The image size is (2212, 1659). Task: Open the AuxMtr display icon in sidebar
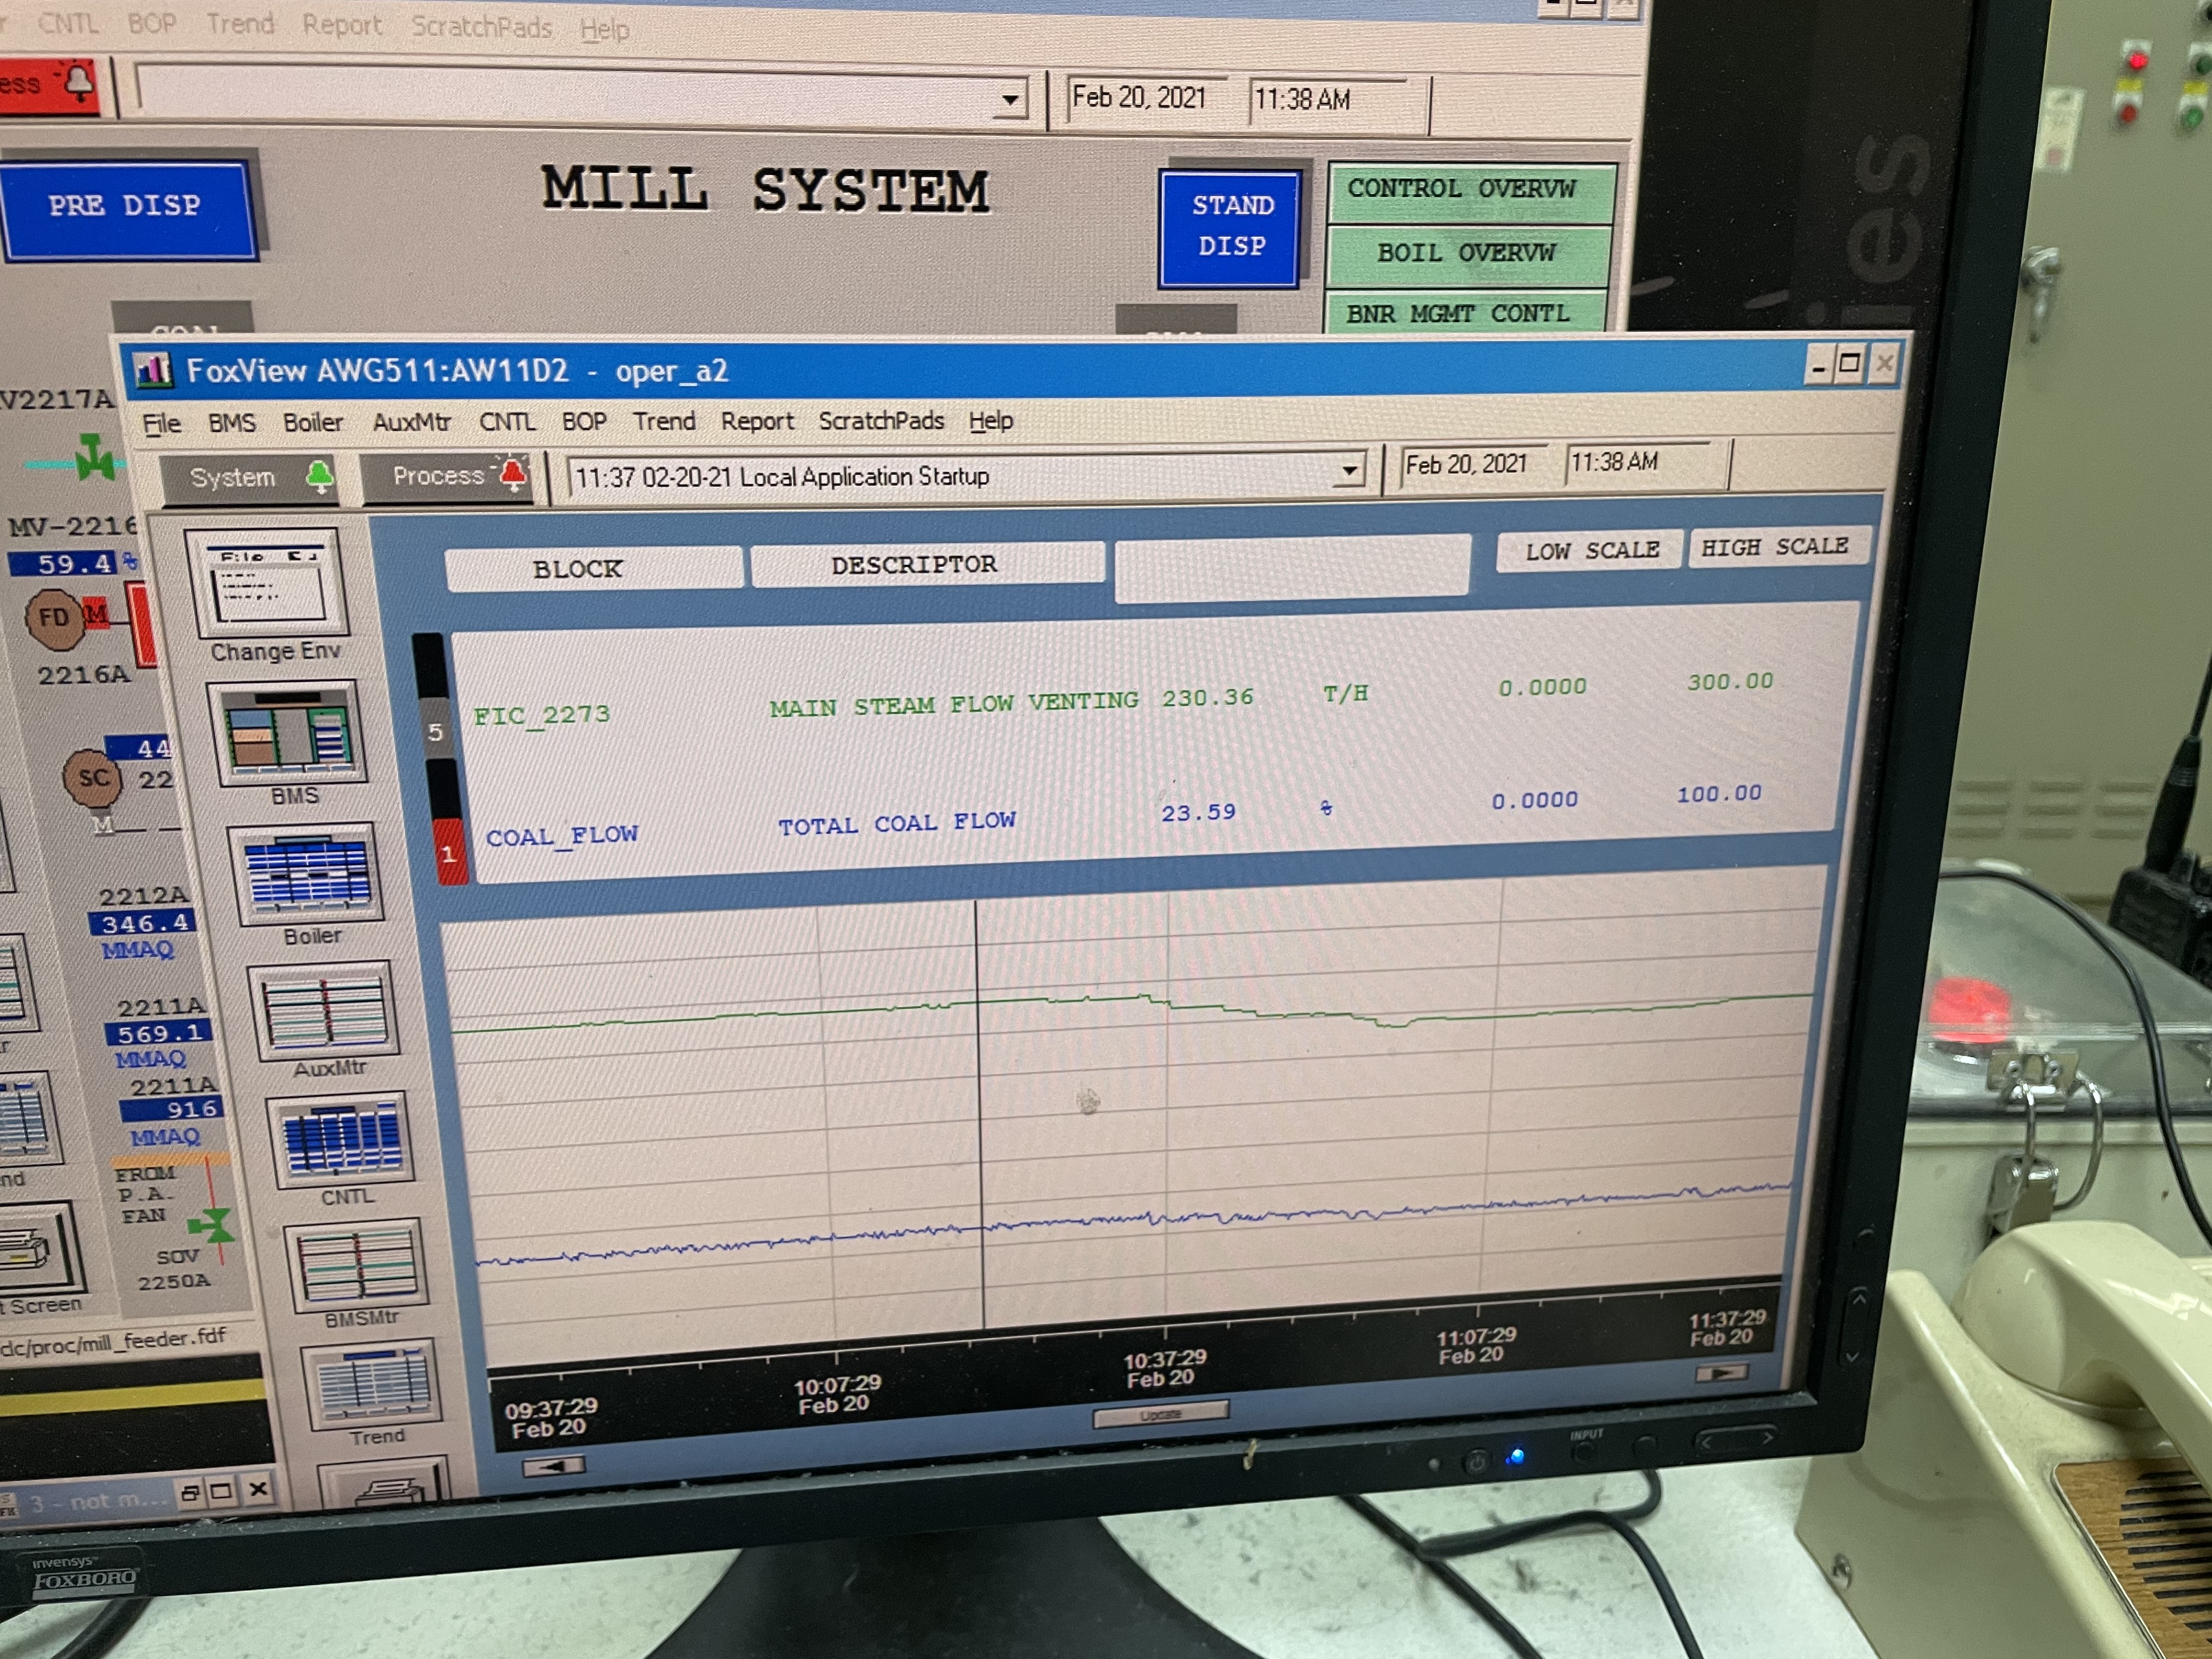[324, 1011]
